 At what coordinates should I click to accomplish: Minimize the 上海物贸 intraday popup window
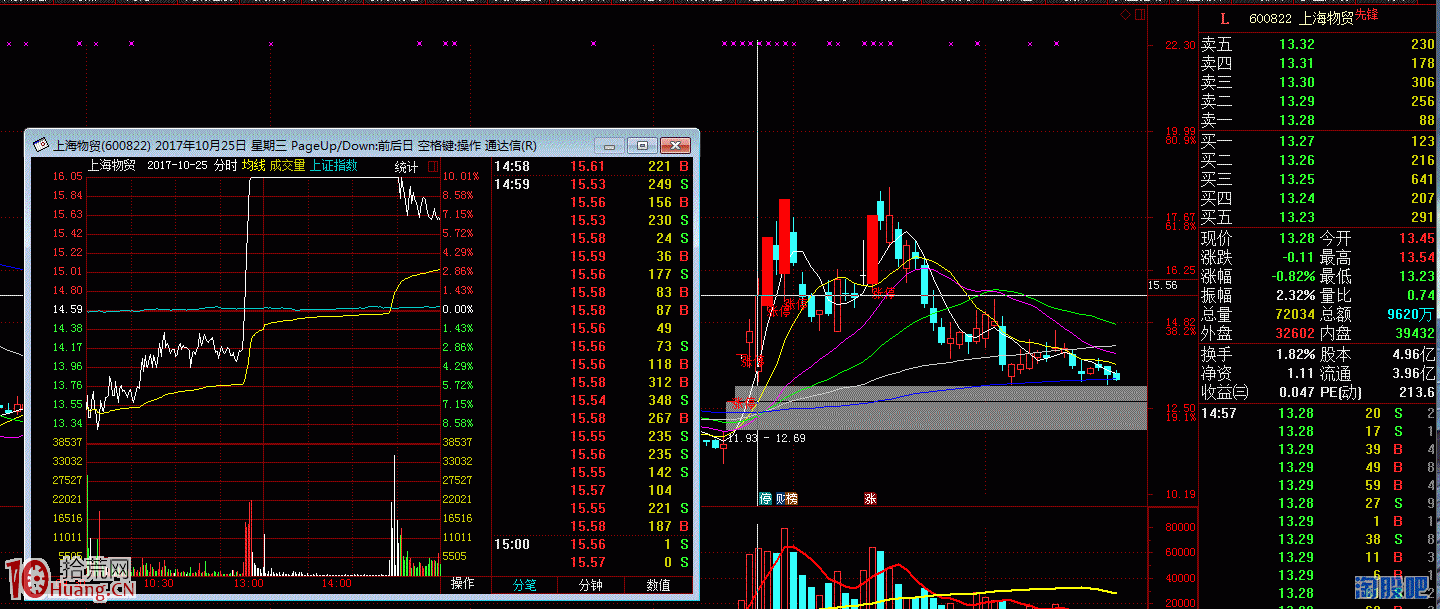[x=609, y=145]
